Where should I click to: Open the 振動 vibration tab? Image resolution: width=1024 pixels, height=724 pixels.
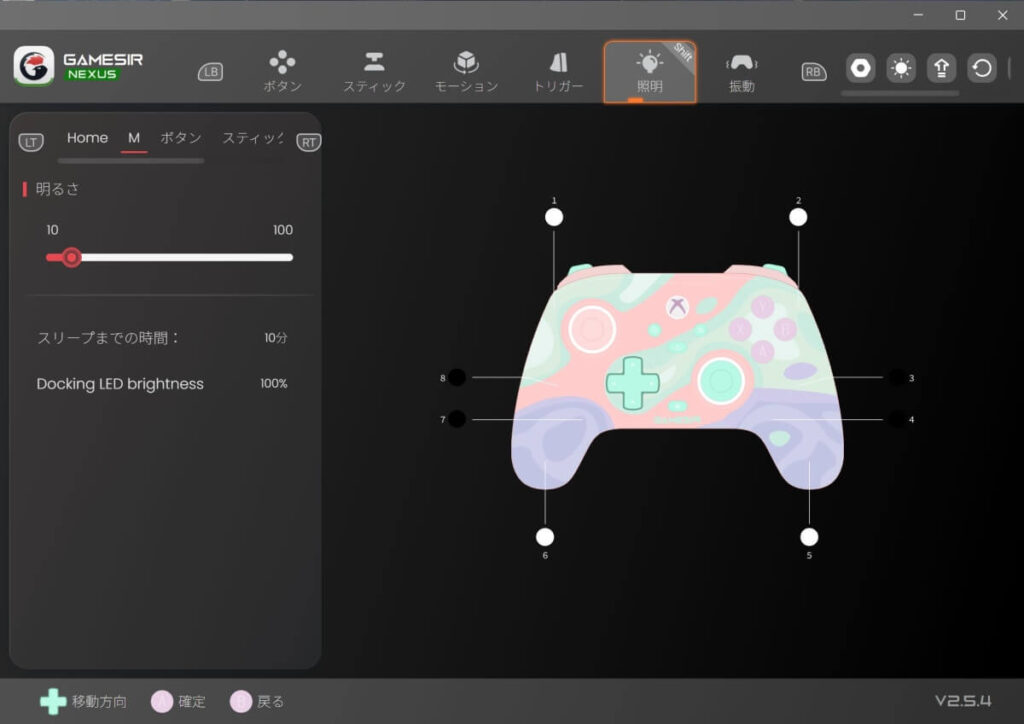tap(742, 72)
